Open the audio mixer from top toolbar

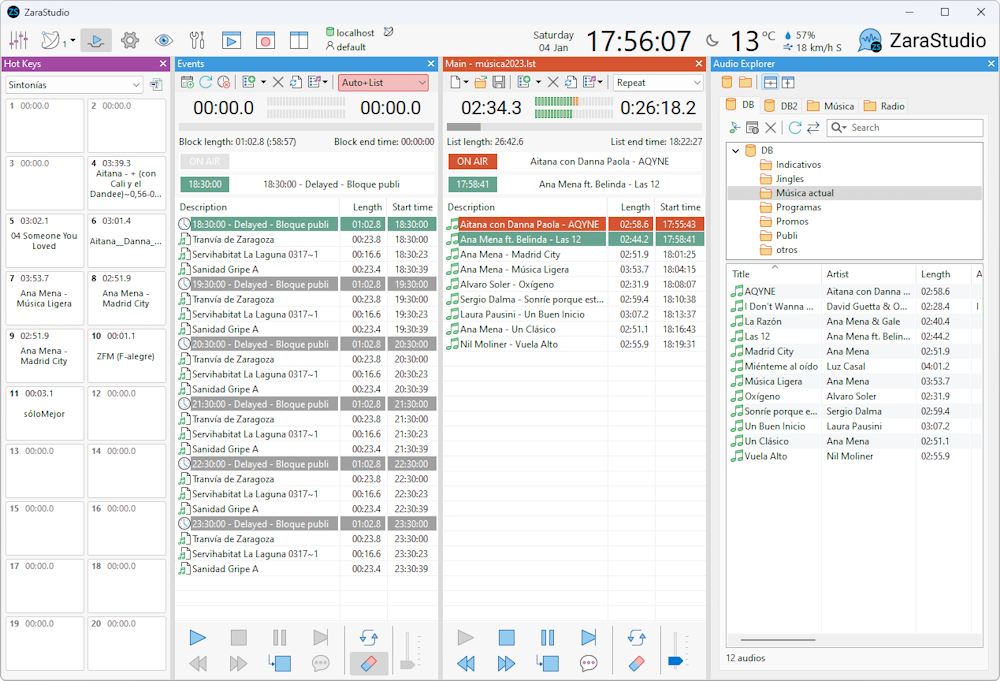click(19, 41)
